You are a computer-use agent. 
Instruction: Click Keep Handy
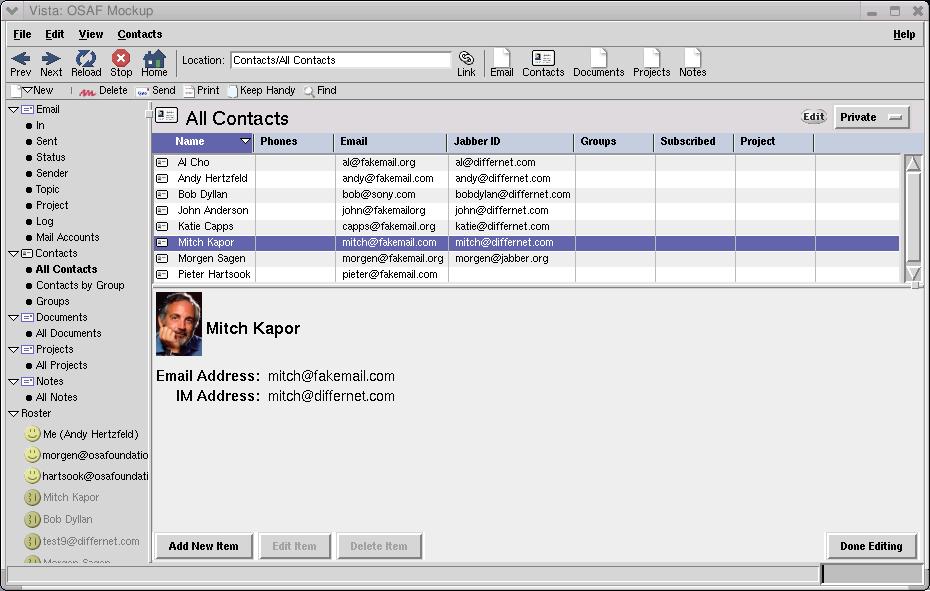pyautogui.click(x=262, y=91)
